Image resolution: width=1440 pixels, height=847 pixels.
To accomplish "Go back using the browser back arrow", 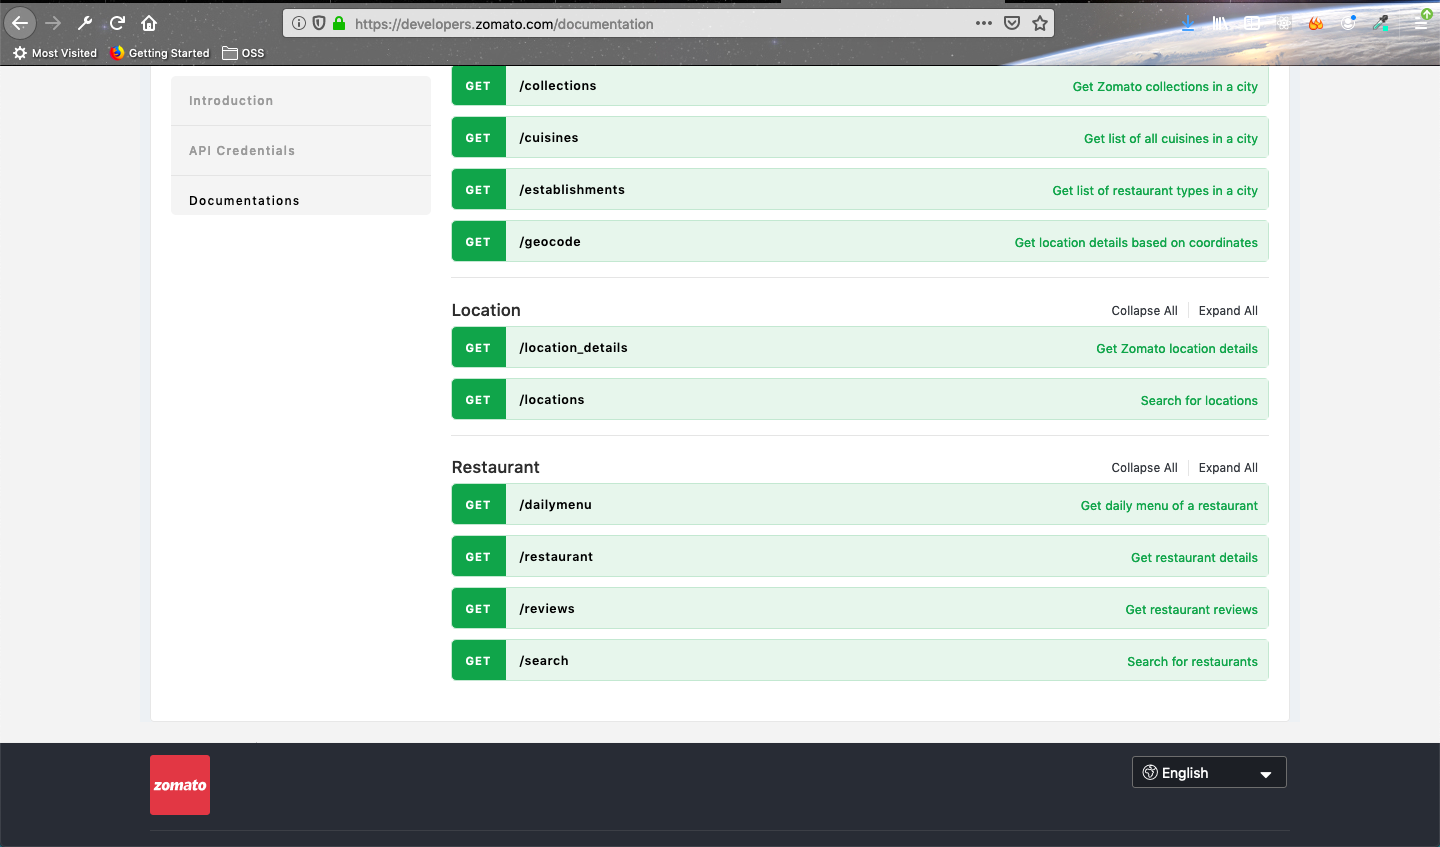I will 20,23.
